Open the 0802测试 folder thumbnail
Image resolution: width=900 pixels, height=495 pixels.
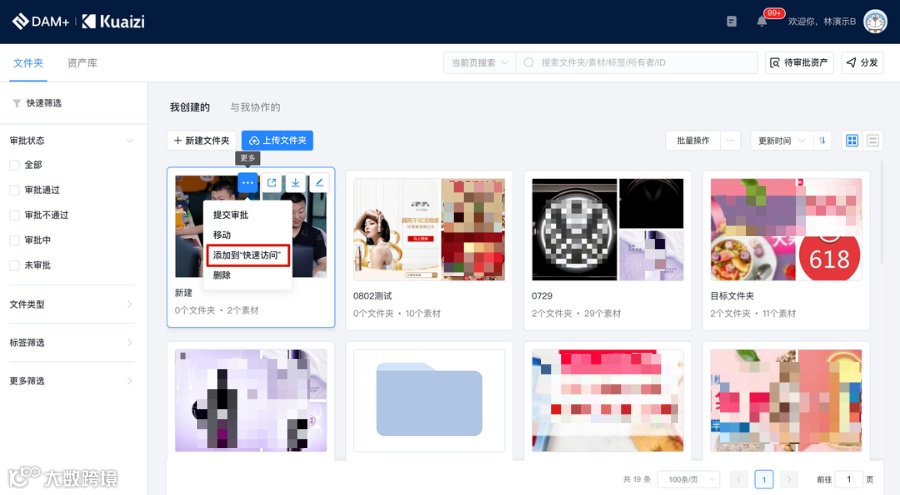429,229
